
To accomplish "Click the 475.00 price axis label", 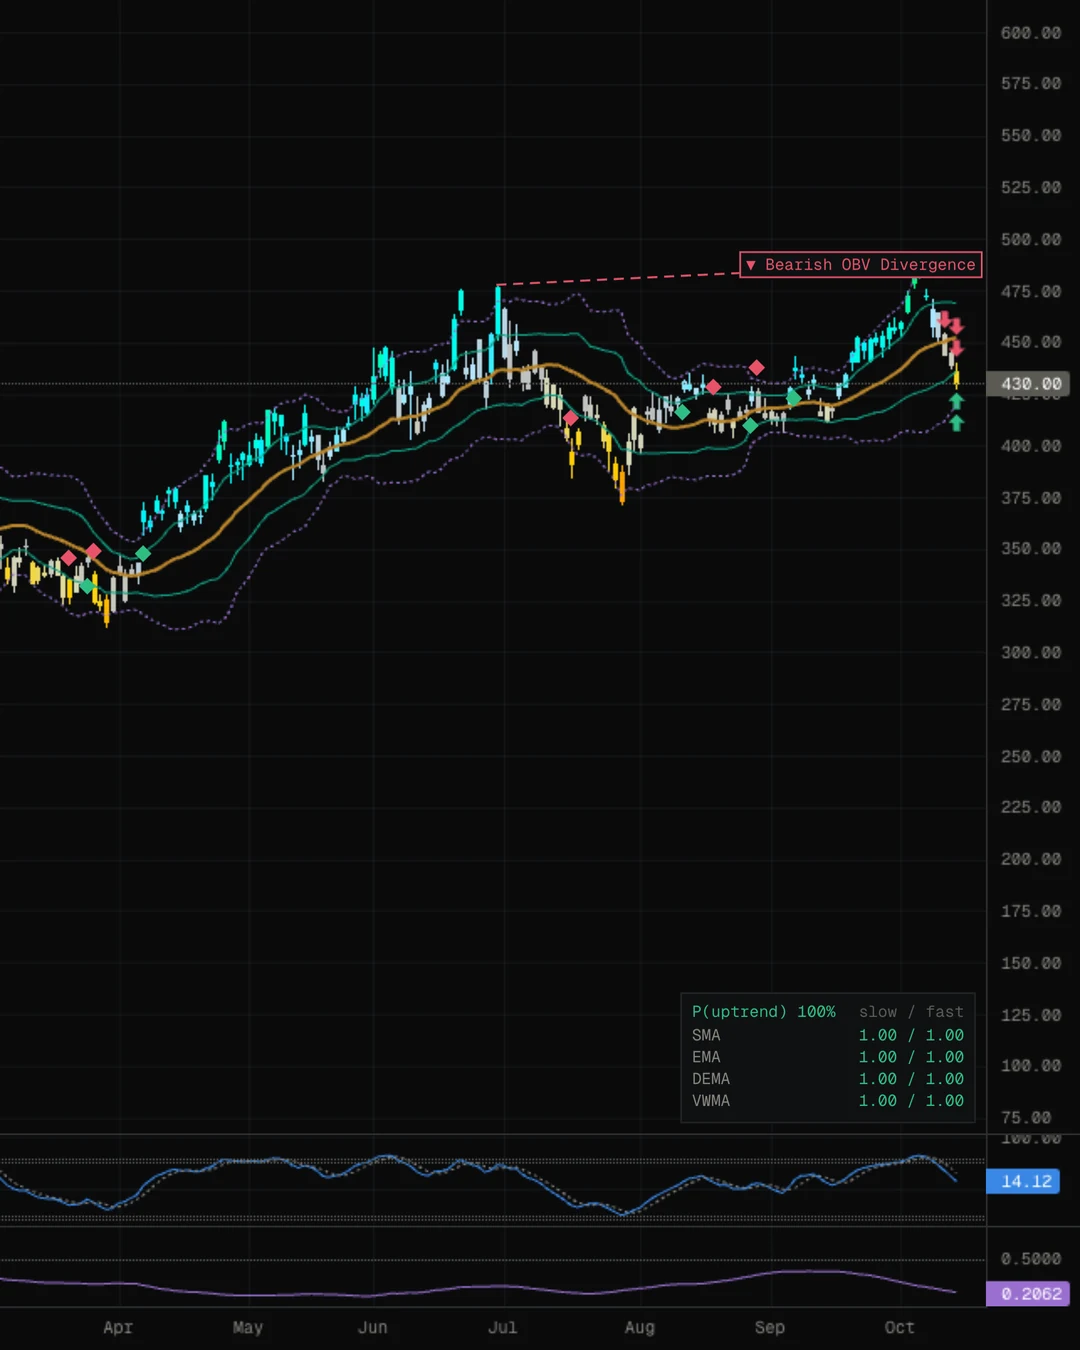I will tap(1031, 292).
